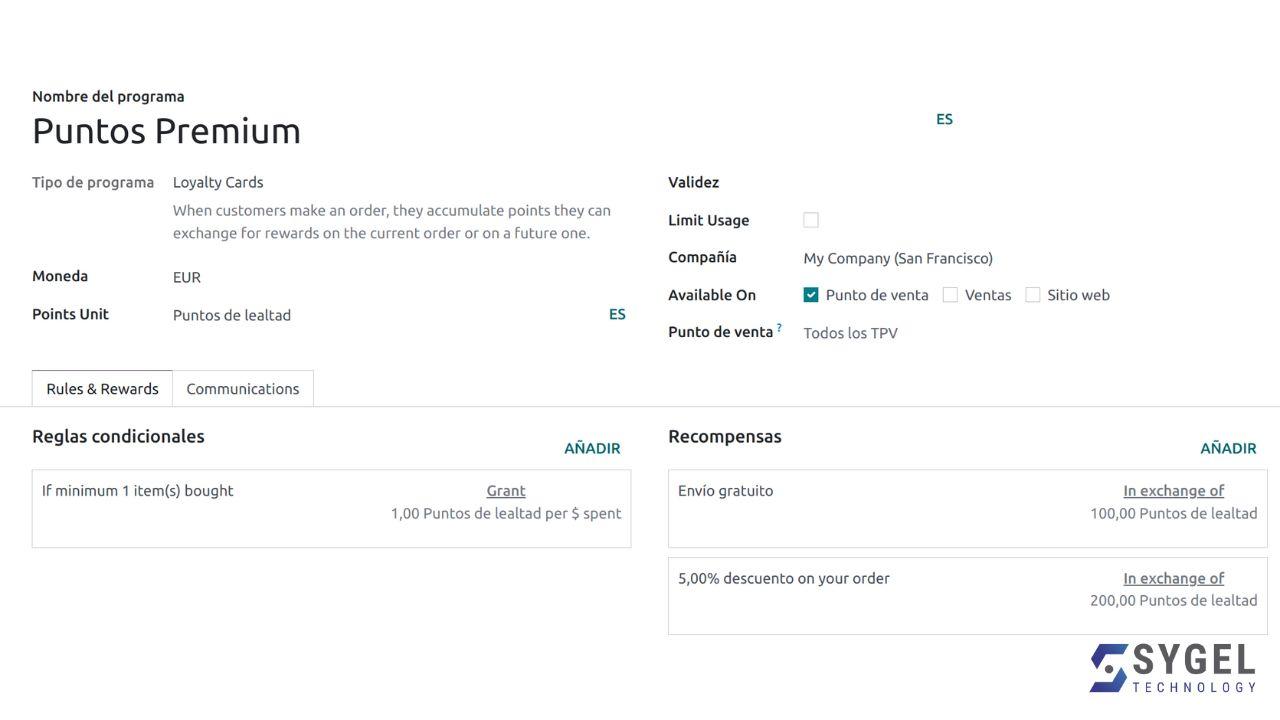1280x720 pixels.
Task: Add a new rule under Reglas condicionales
Action: pos(592,448)
